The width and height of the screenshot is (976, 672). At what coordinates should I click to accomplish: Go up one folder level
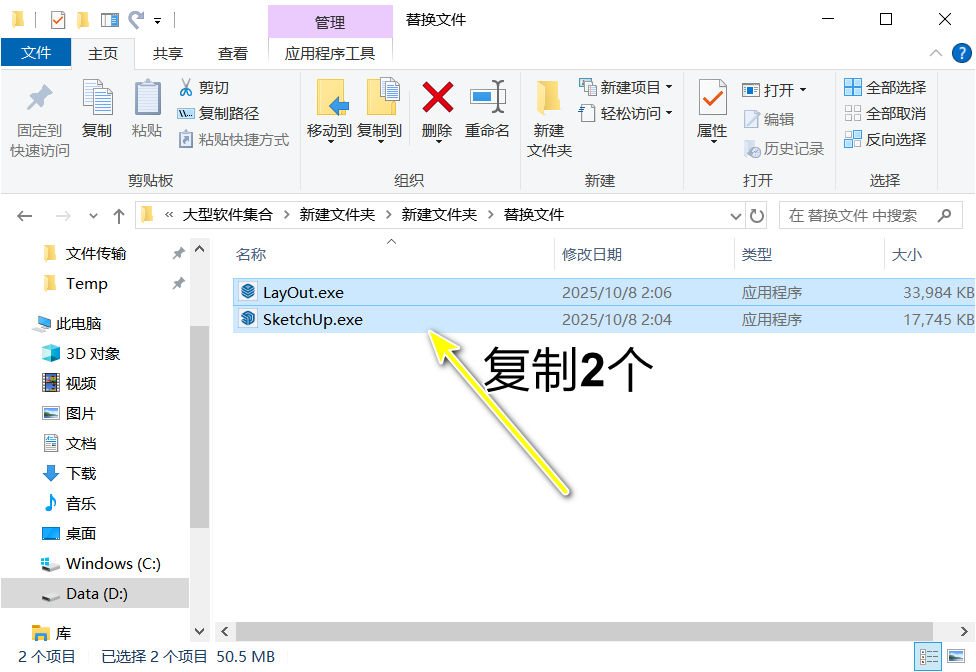(119, 216)
